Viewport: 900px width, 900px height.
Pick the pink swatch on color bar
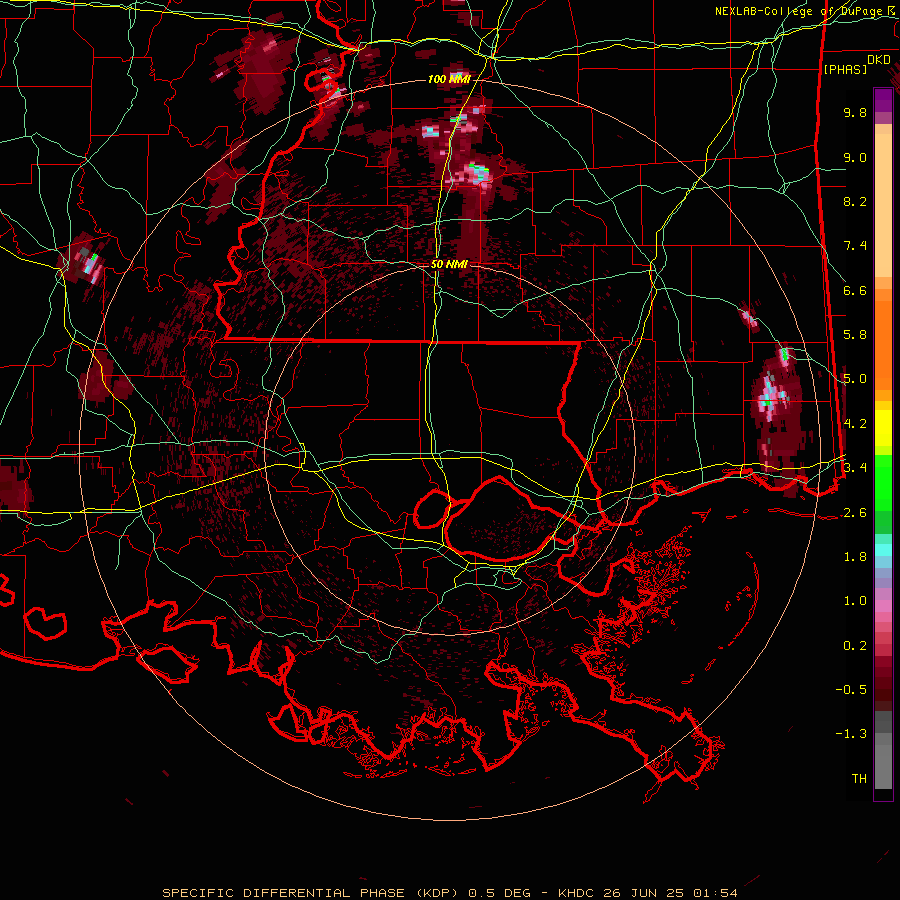[883, 606]
